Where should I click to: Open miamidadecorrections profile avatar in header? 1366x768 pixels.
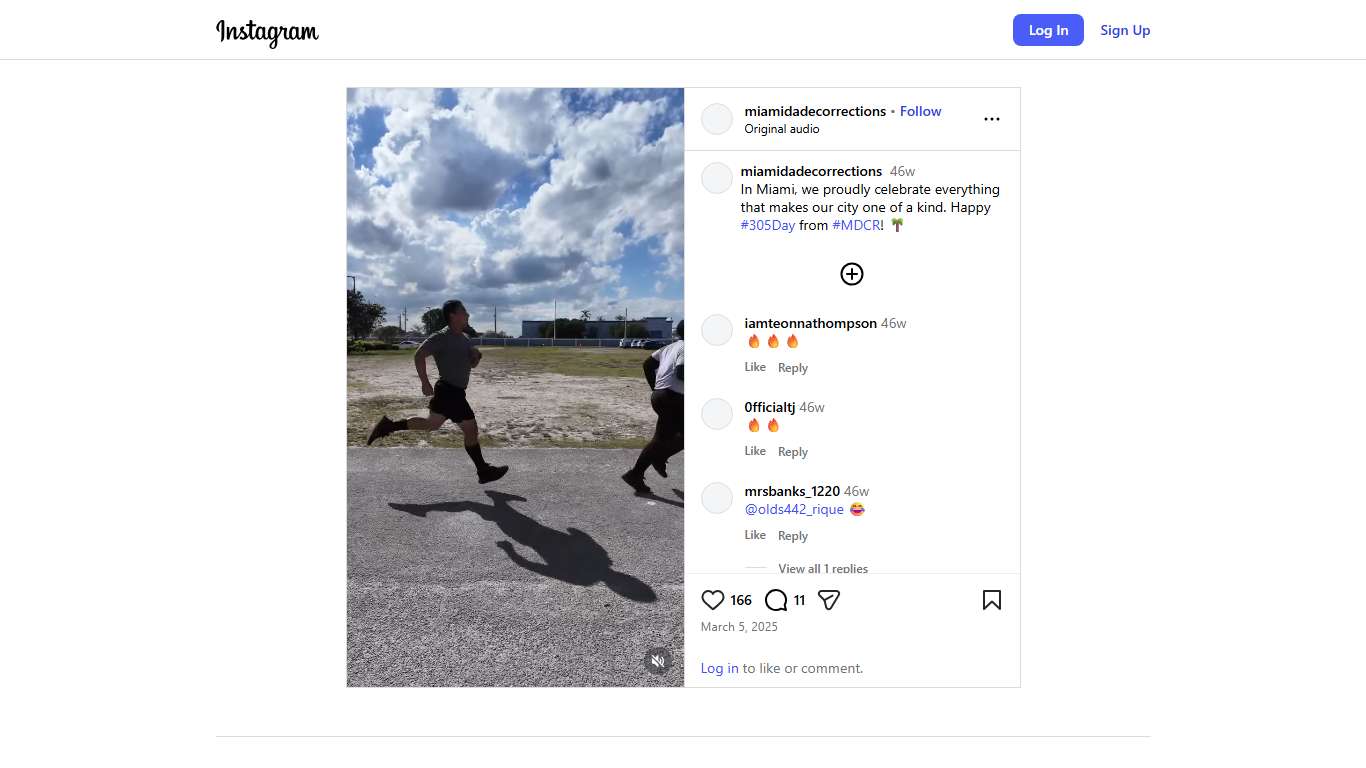coord(717,119)
